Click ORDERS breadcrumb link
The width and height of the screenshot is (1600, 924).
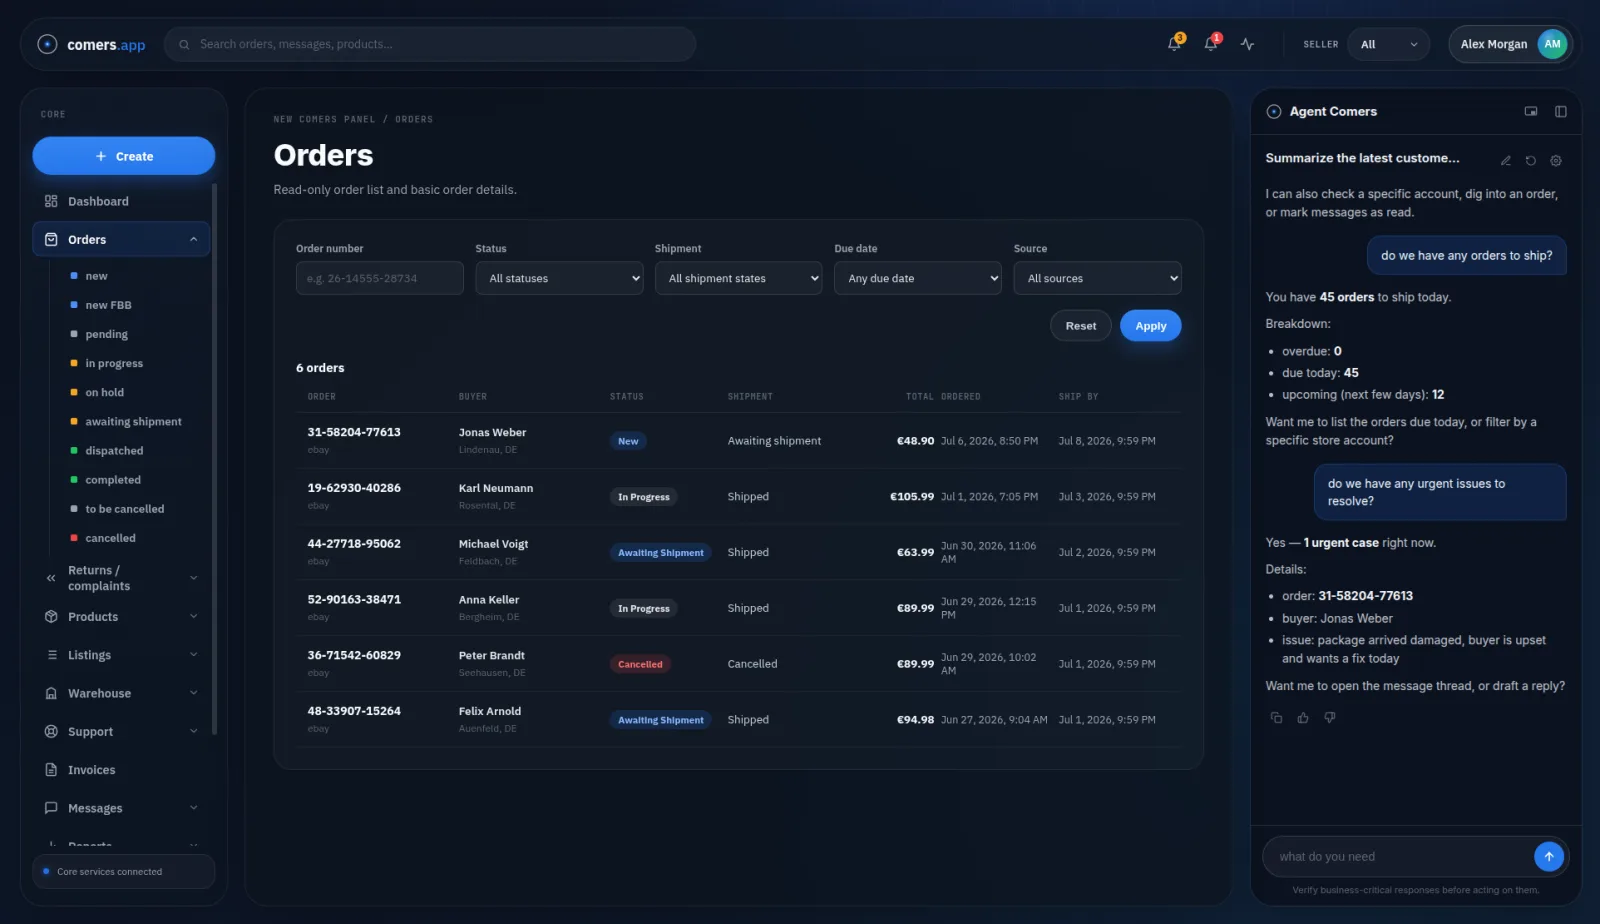click(414, 119)
